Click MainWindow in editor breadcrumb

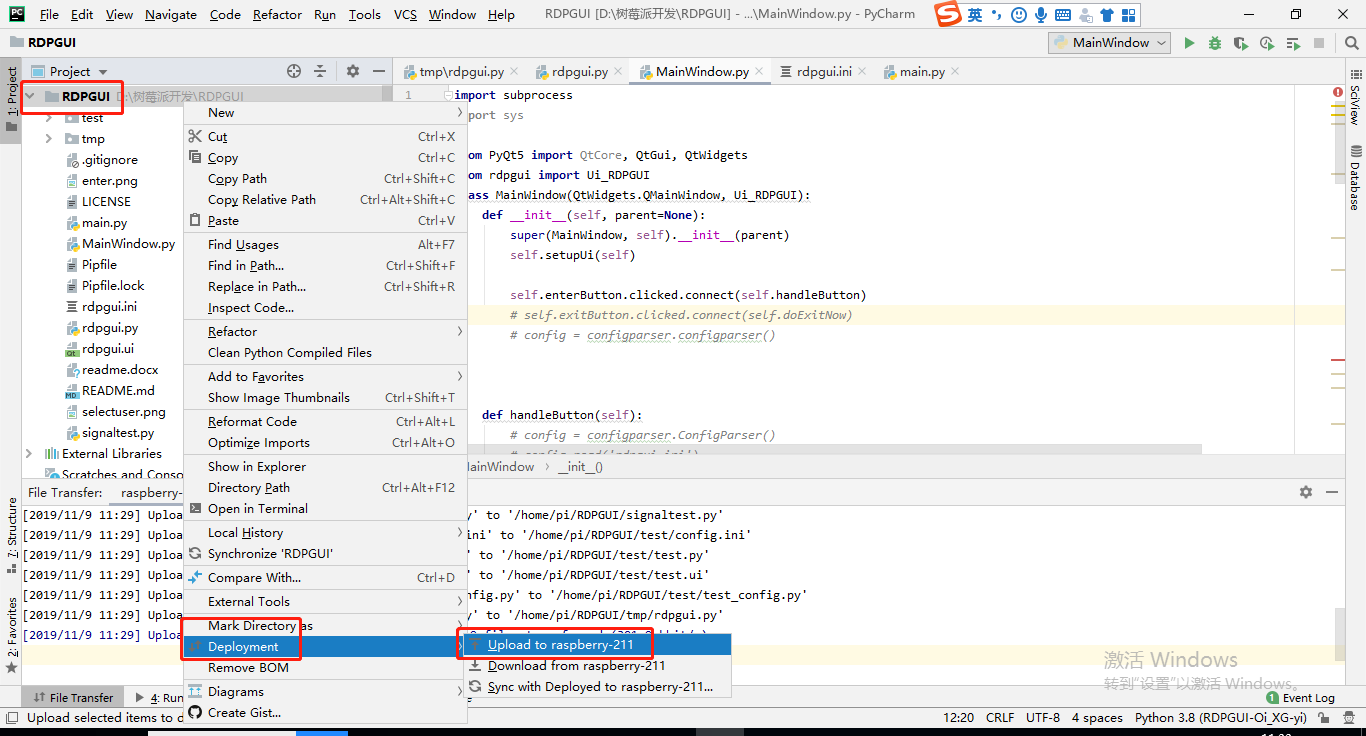[x=500, y=466]
